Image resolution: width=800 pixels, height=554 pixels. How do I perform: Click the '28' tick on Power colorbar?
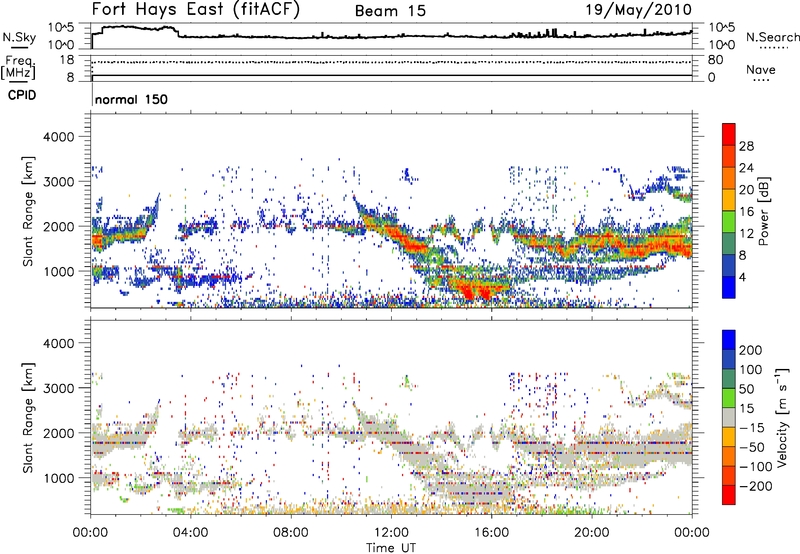pos(746,146)
